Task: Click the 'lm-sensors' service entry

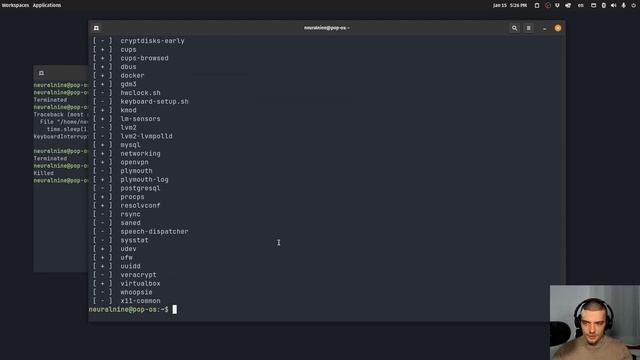Action: point(140,119)
